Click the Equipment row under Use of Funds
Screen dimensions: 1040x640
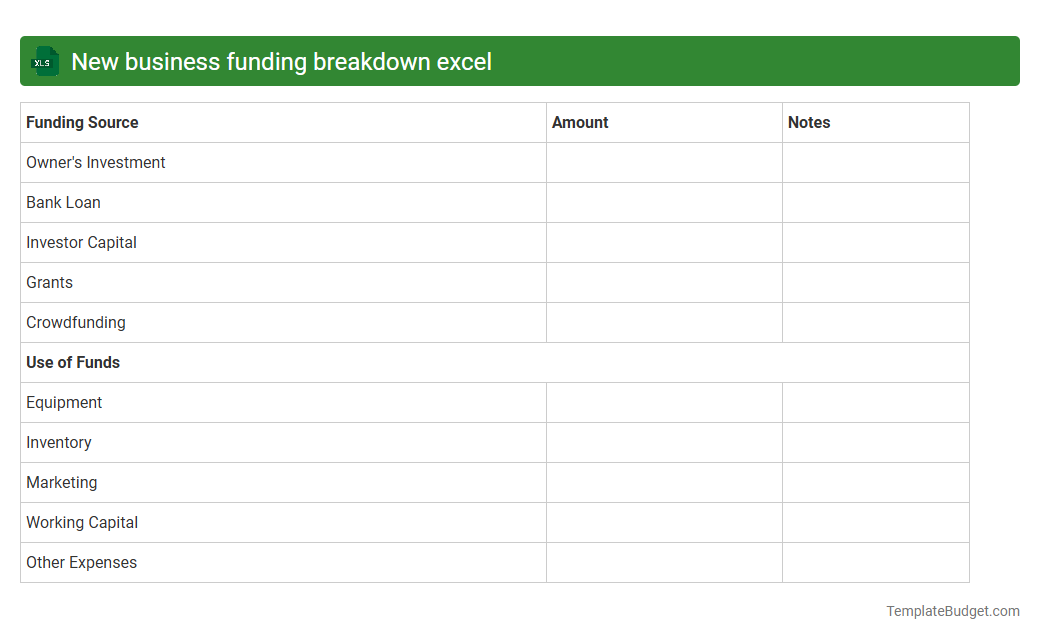pos(64,402)
